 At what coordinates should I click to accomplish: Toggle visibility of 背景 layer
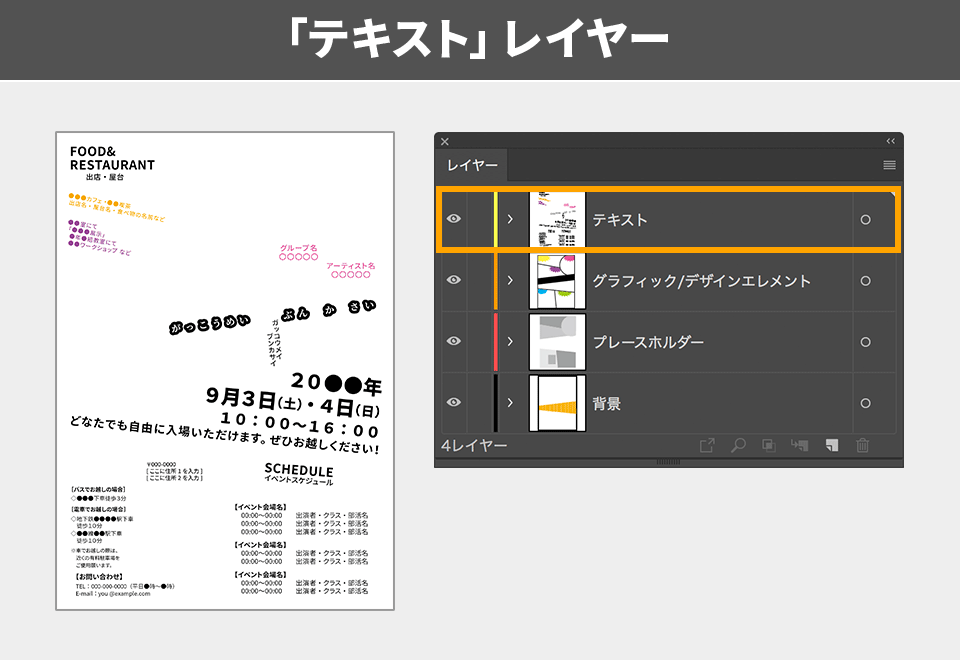coord(454,403)
